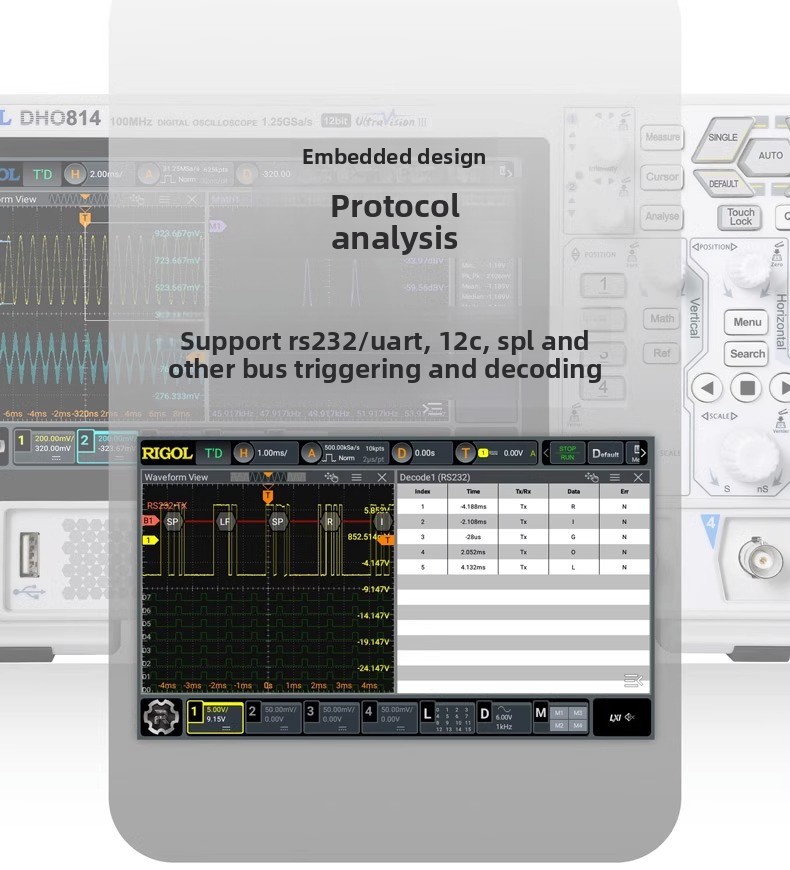
Task: Select the Index column header
Action: 422,492
